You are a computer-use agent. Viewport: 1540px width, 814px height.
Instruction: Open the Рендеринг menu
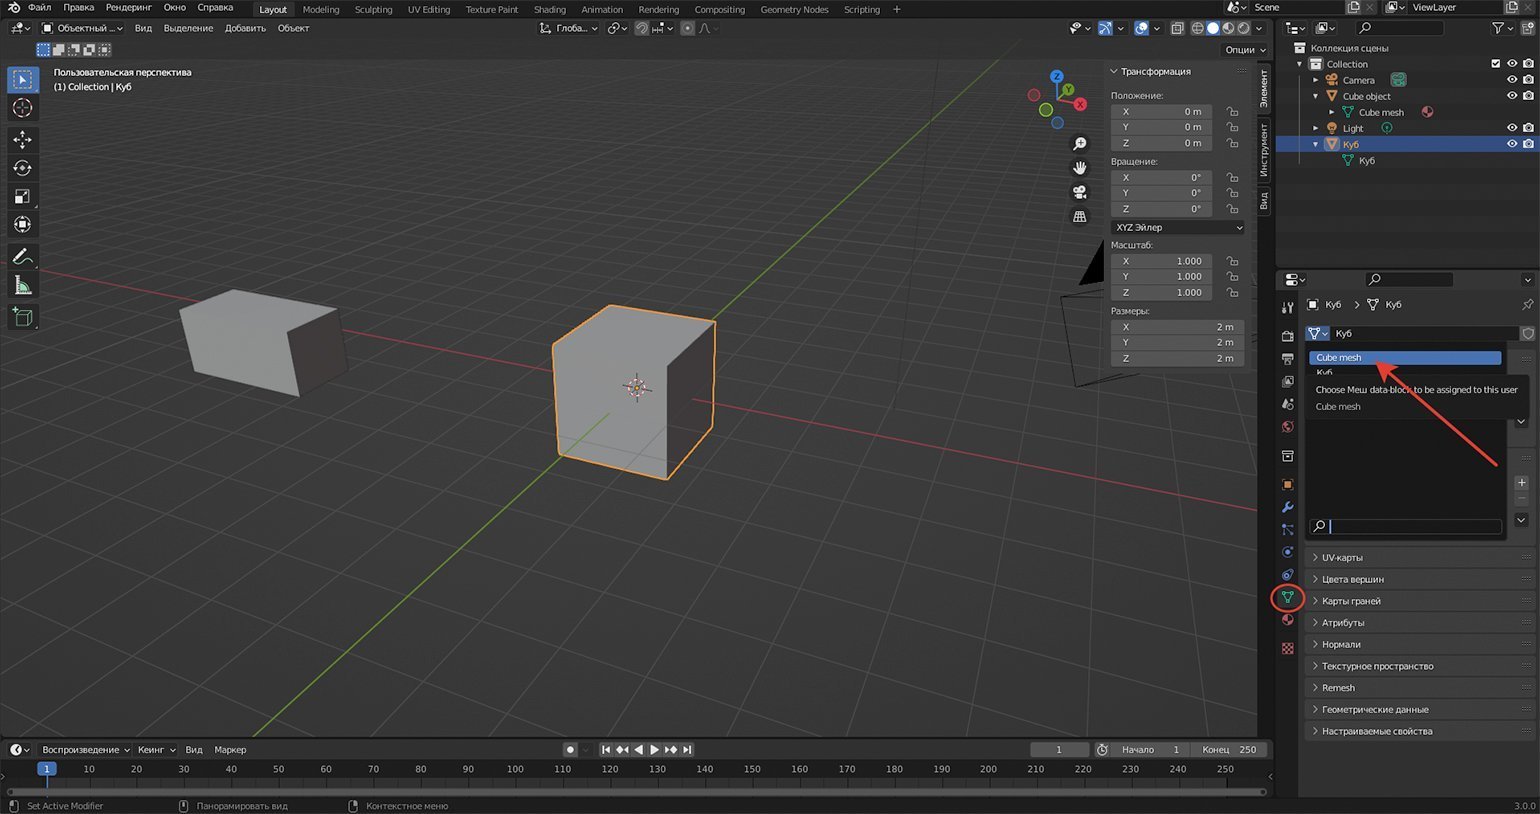tap(128, 7)
